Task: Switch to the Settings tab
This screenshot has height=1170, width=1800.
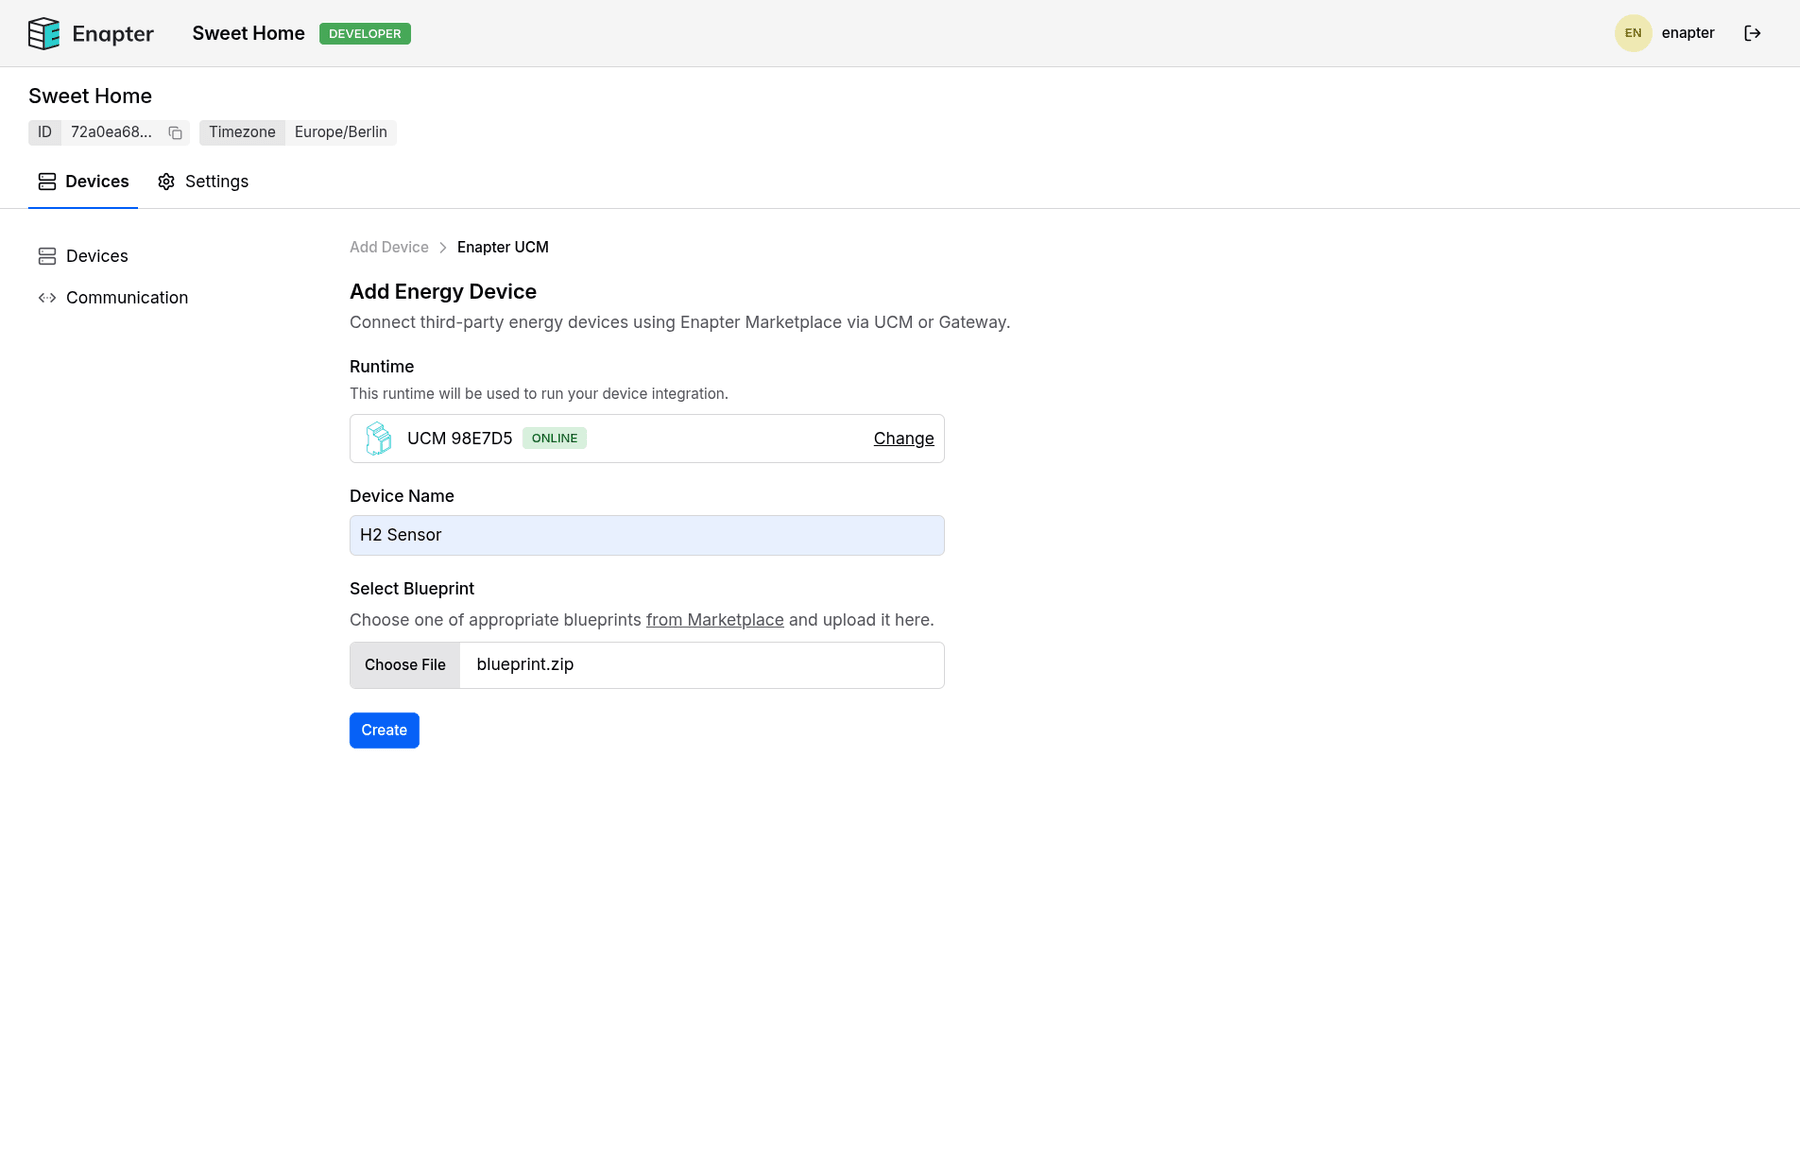Action: tap(216, 181)
